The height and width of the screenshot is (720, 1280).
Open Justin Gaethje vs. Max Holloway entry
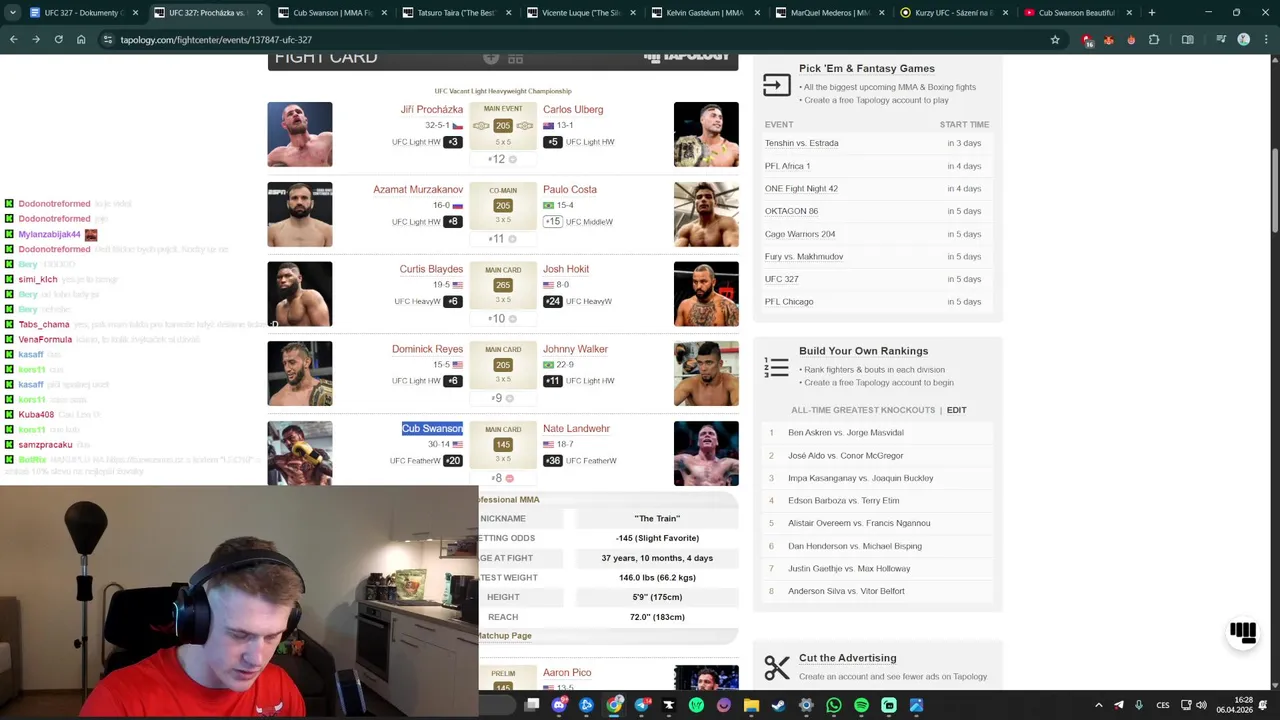849,568
